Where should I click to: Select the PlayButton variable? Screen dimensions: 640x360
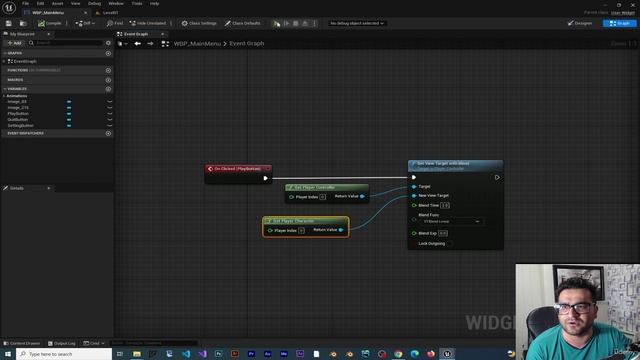(18, 113)
